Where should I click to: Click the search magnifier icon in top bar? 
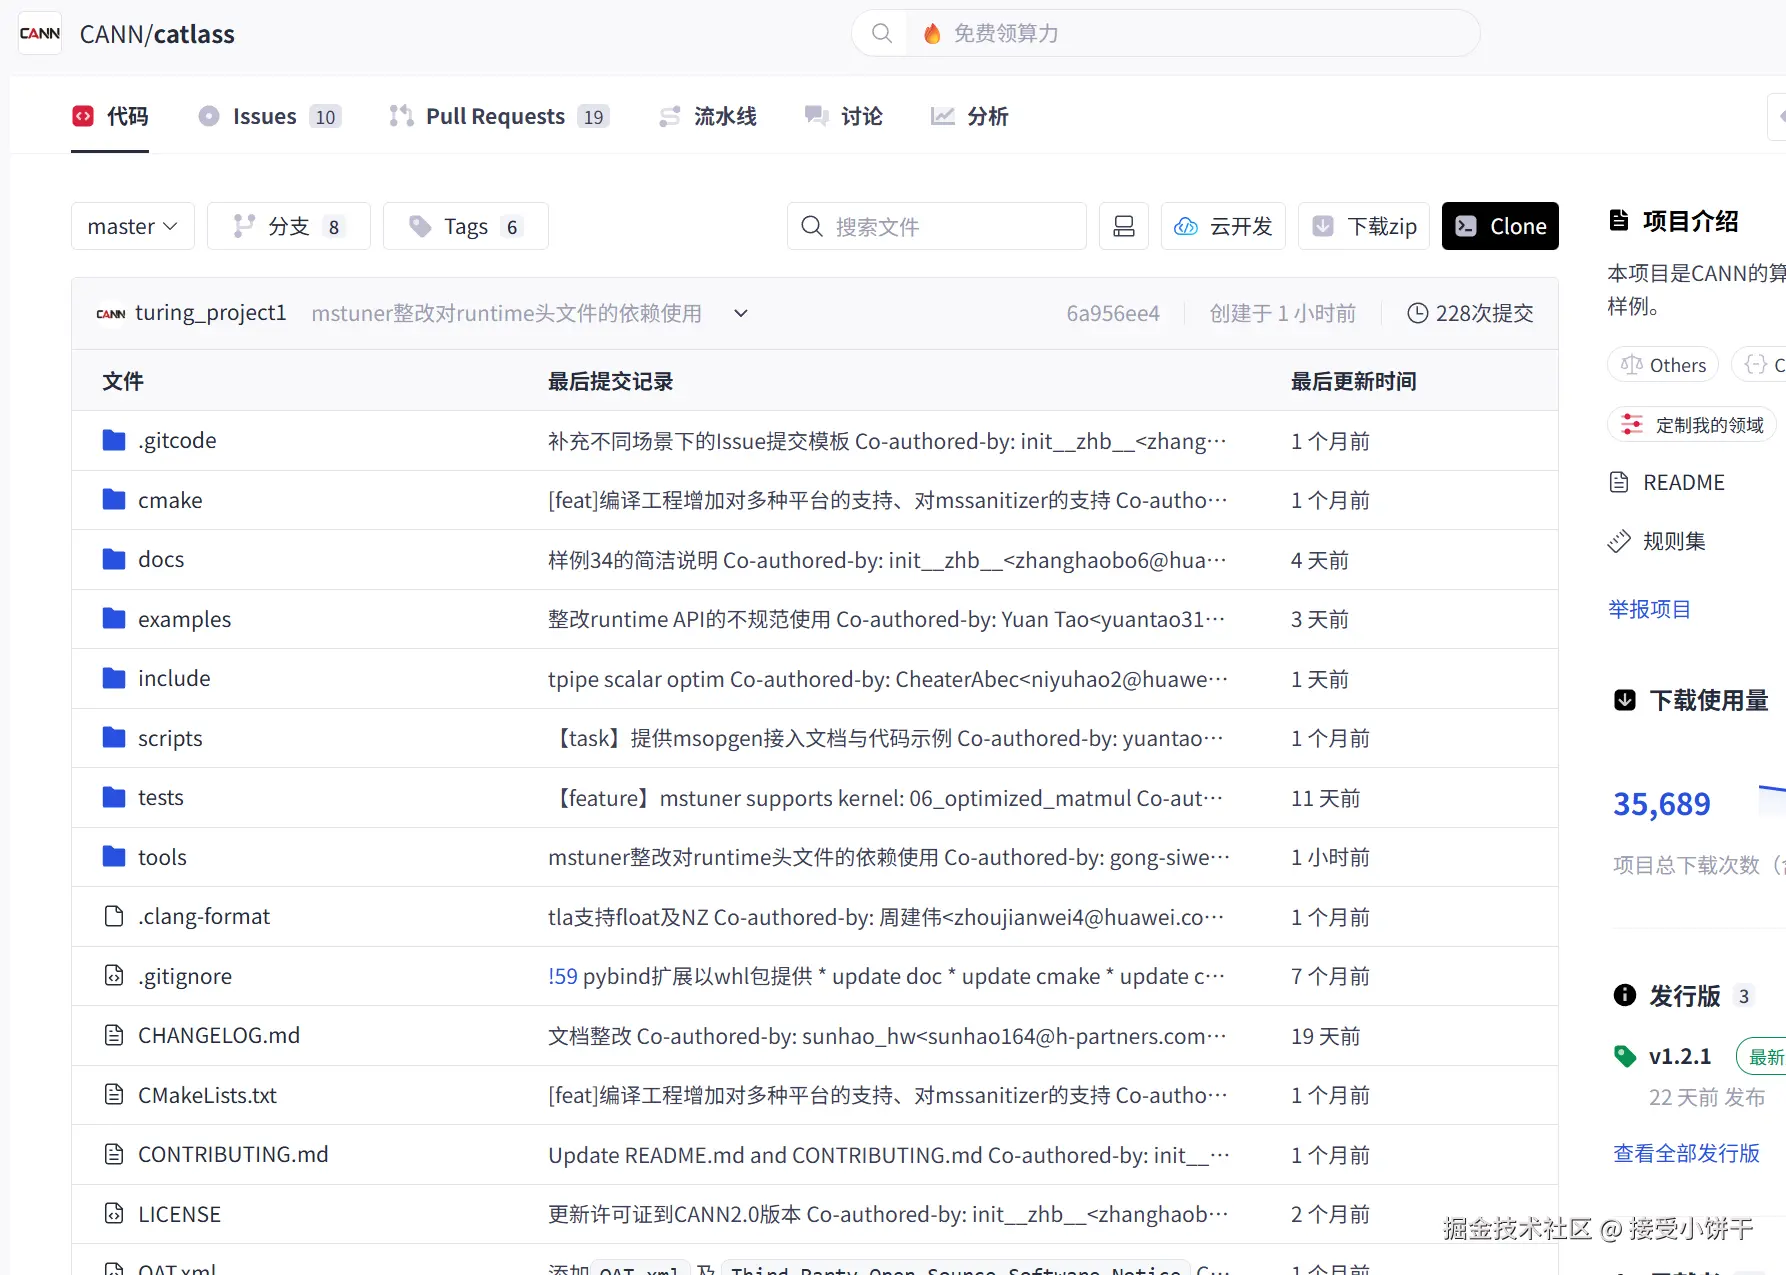point(881,33)
